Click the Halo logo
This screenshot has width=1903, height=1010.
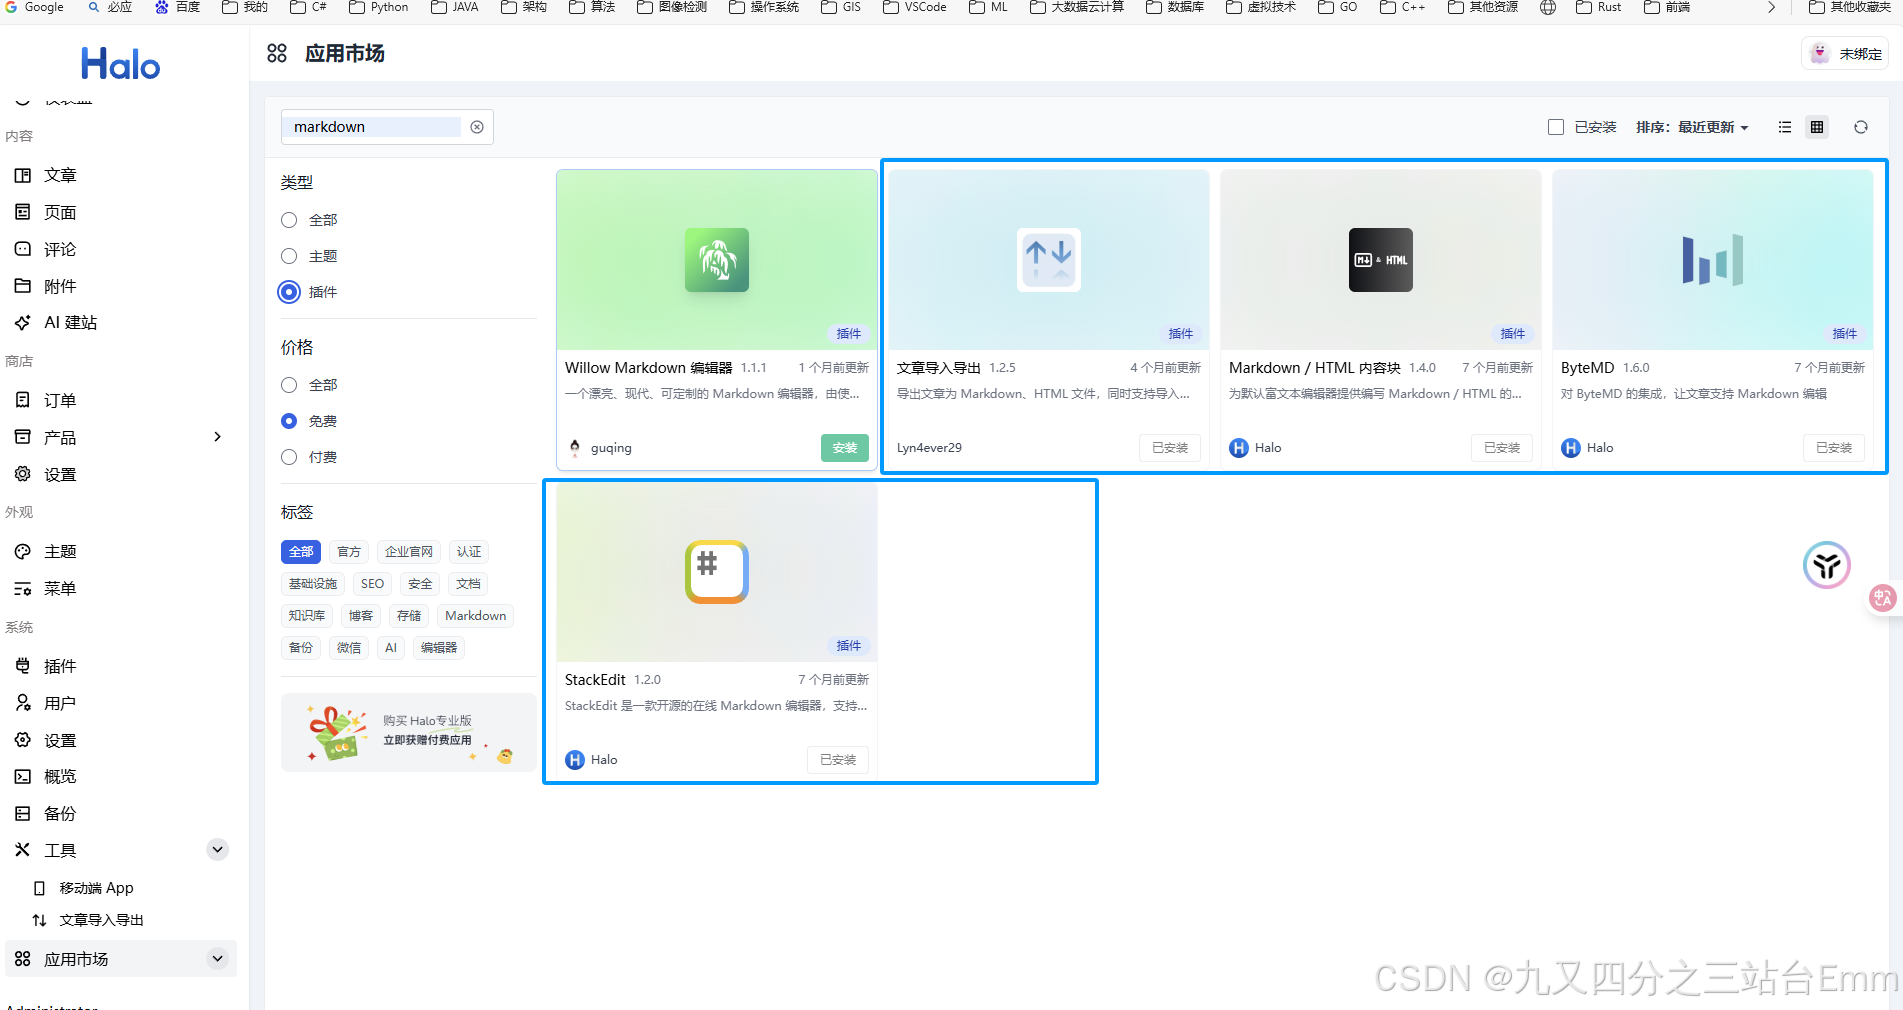tap(121, 65)
